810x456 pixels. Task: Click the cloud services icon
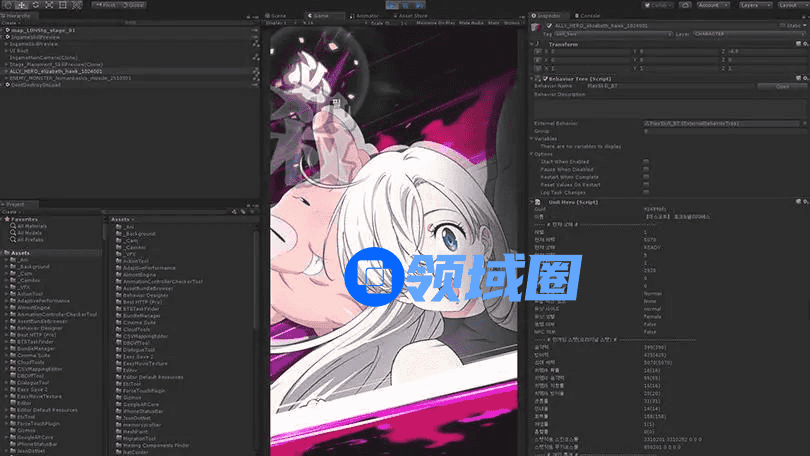point(684,5)
